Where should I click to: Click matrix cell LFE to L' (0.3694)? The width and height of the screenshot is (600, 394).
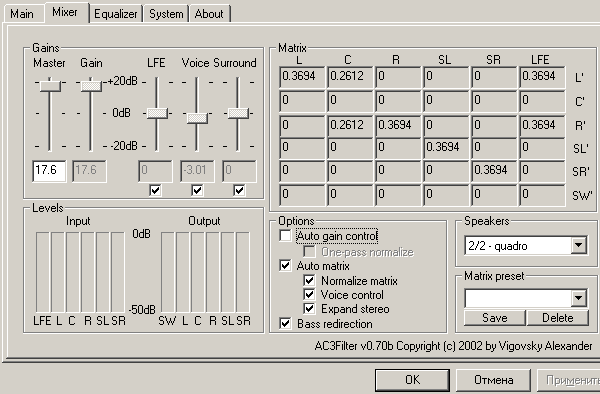pos(542,78)
